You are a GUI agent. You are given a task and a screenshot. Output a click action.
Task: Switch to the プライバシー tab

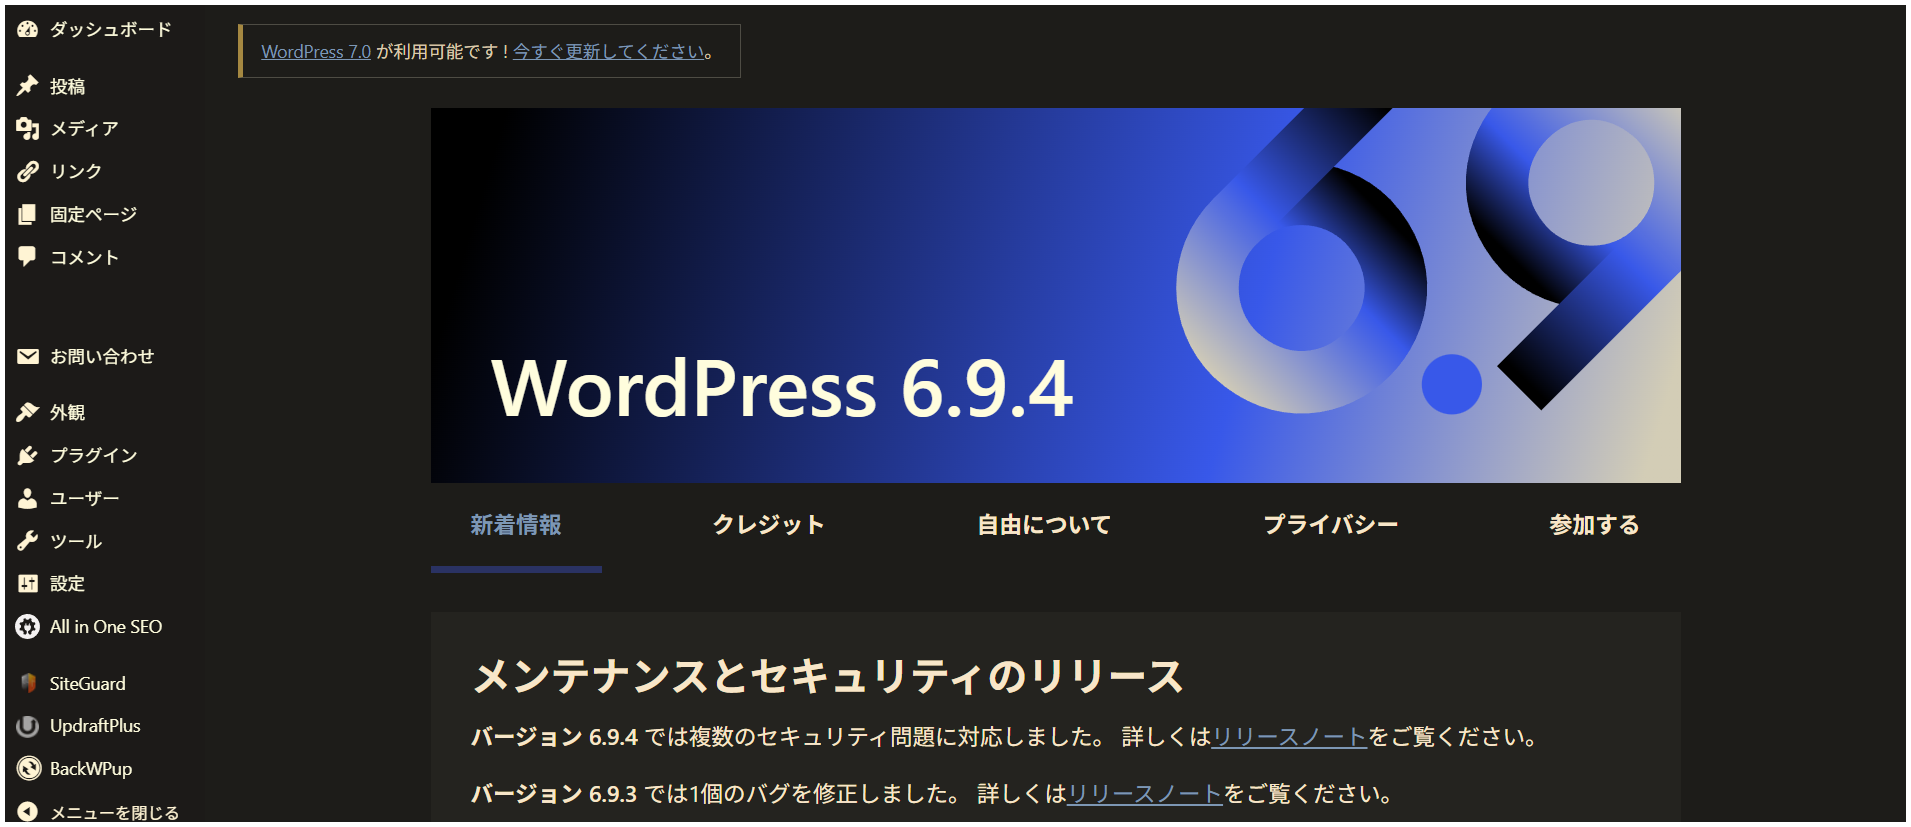point(1330,525)
